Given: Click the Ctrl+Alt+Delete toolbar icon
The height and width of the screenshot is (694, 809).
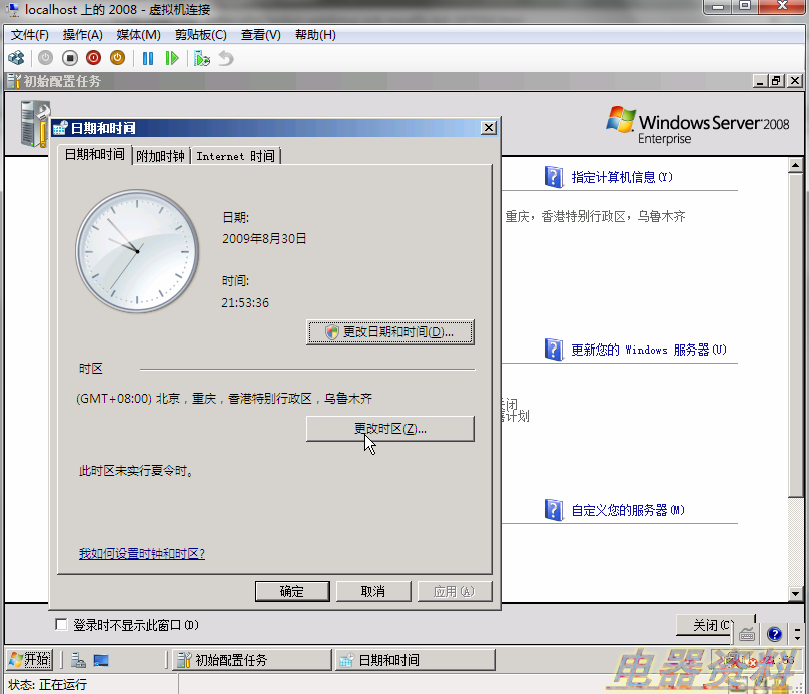Looking at the screenshot, I should click(16, 58).
